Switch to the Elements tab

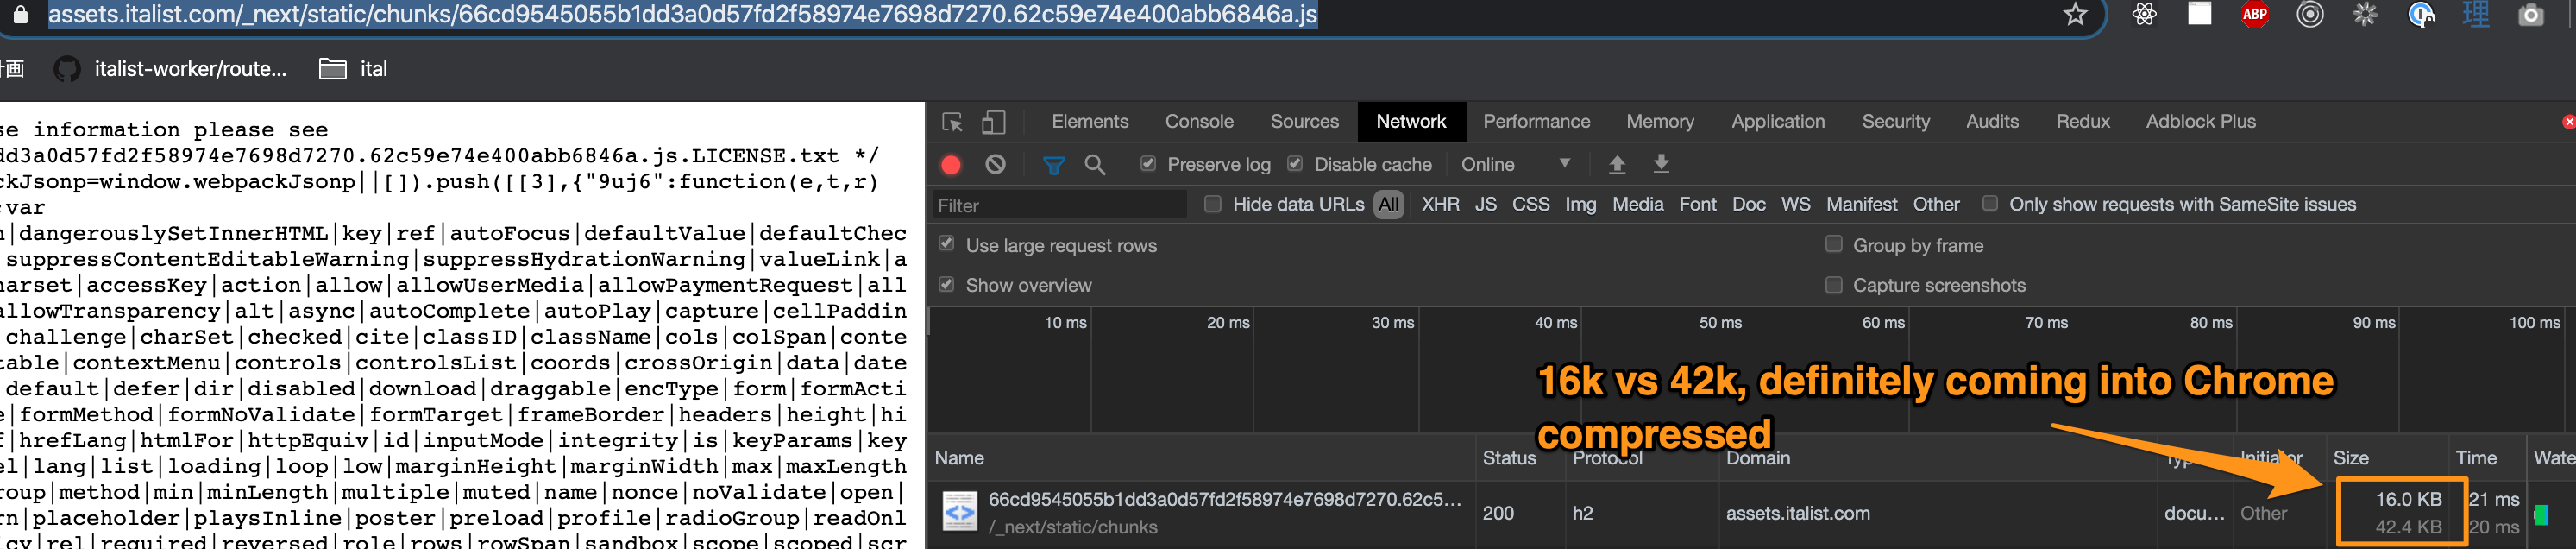pyautogui.click(x=1089, y=121)
